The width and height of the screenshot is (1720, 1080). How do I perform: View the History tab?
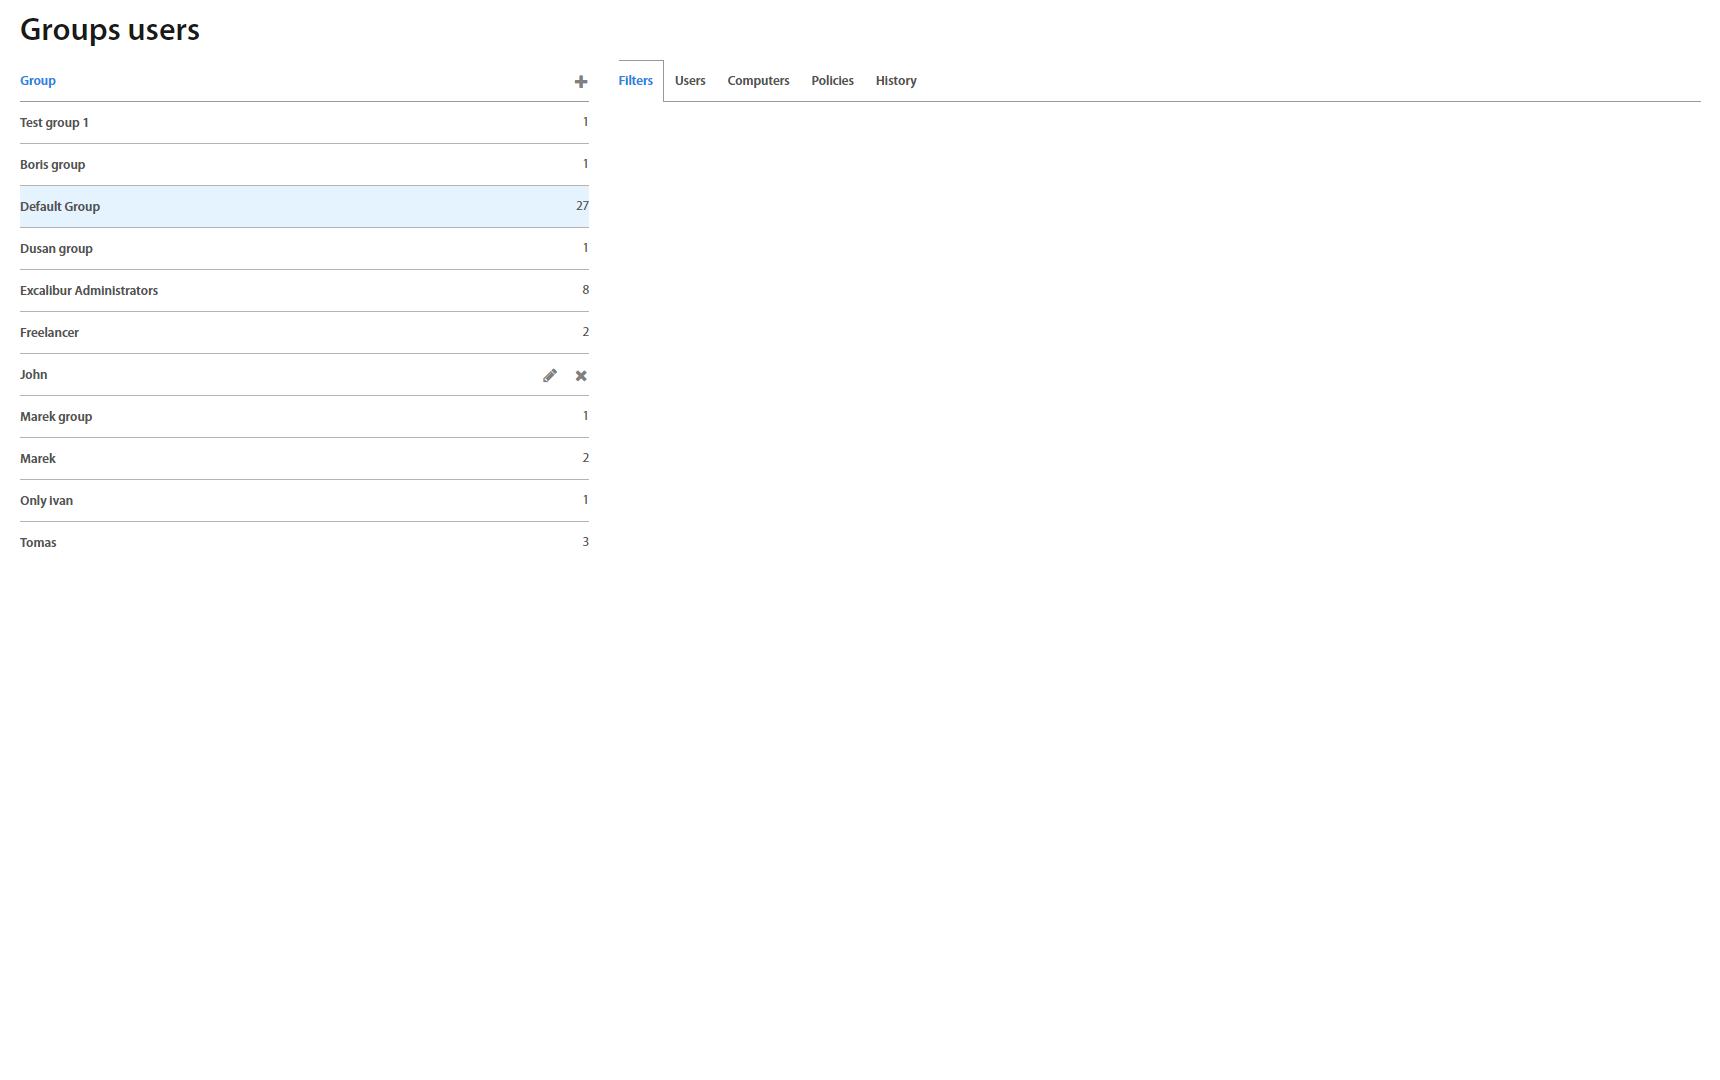[x=896, y=81]
